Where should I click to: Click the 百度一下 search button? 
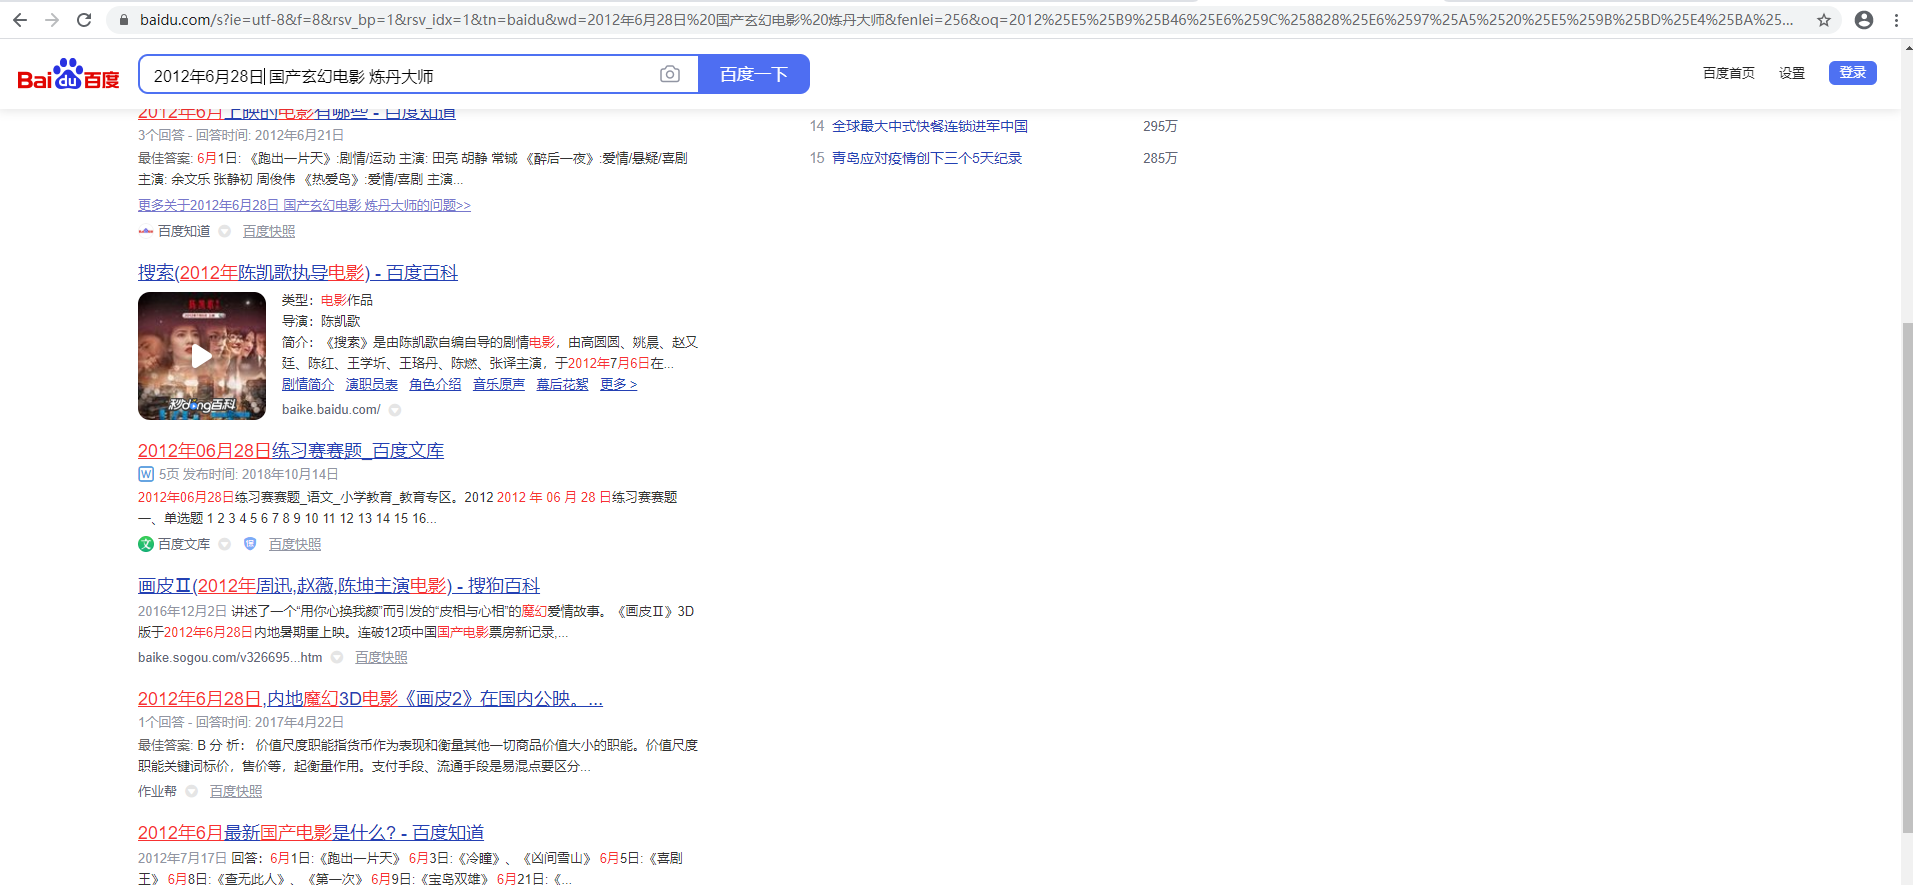click(x=754, y=74)
